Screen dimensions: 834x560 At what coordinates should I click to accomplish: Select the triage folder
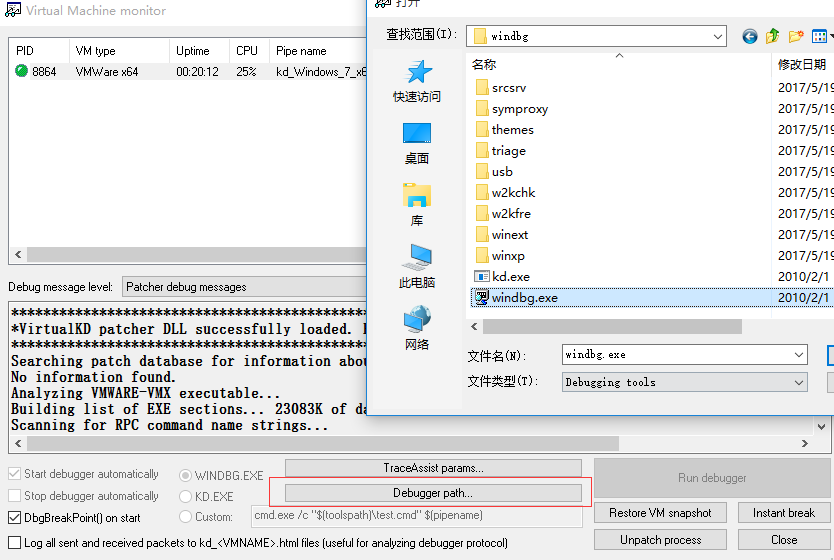pos(500,151)
